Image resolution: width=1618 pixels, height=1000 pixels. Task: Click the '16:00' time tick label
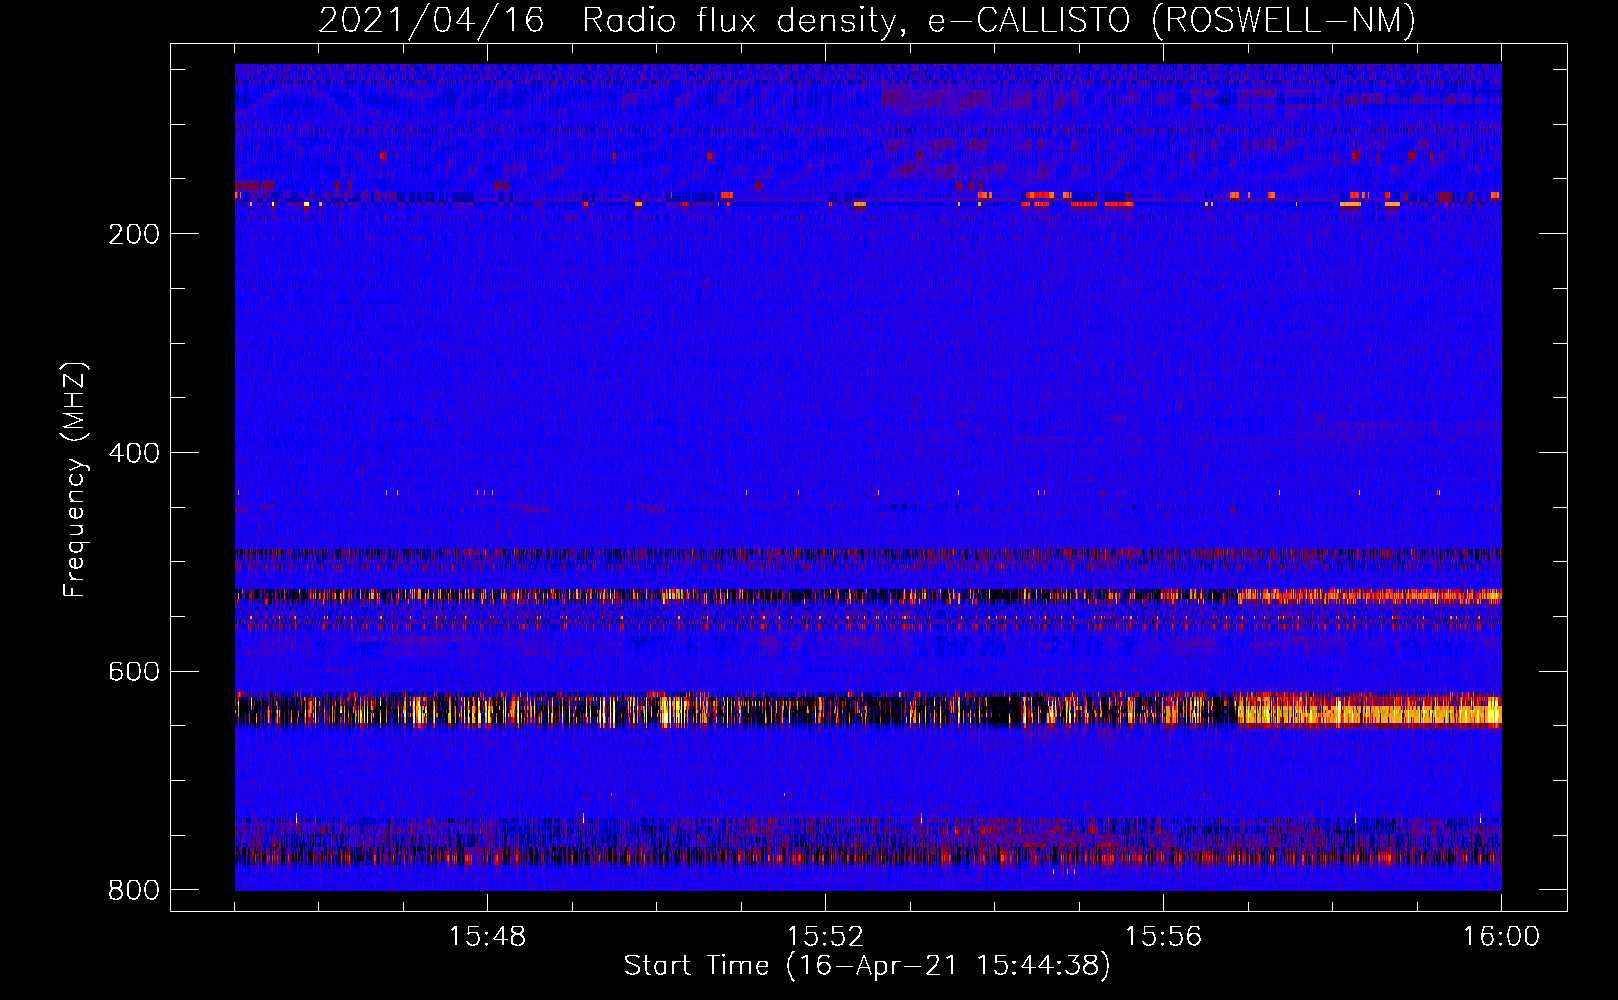(x=1501, y=937)
